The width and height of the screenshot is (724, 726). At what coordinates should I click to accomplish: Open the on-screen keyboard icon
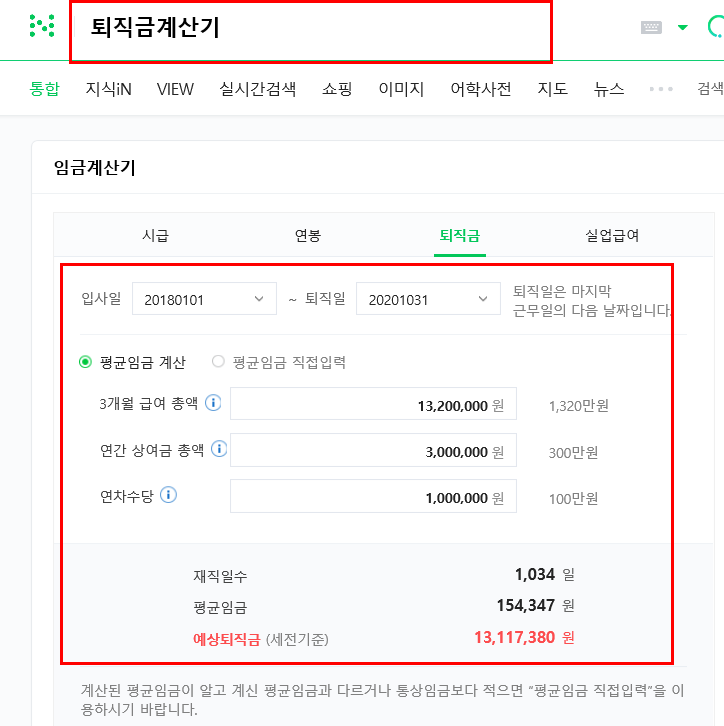[x=651, y=28]
